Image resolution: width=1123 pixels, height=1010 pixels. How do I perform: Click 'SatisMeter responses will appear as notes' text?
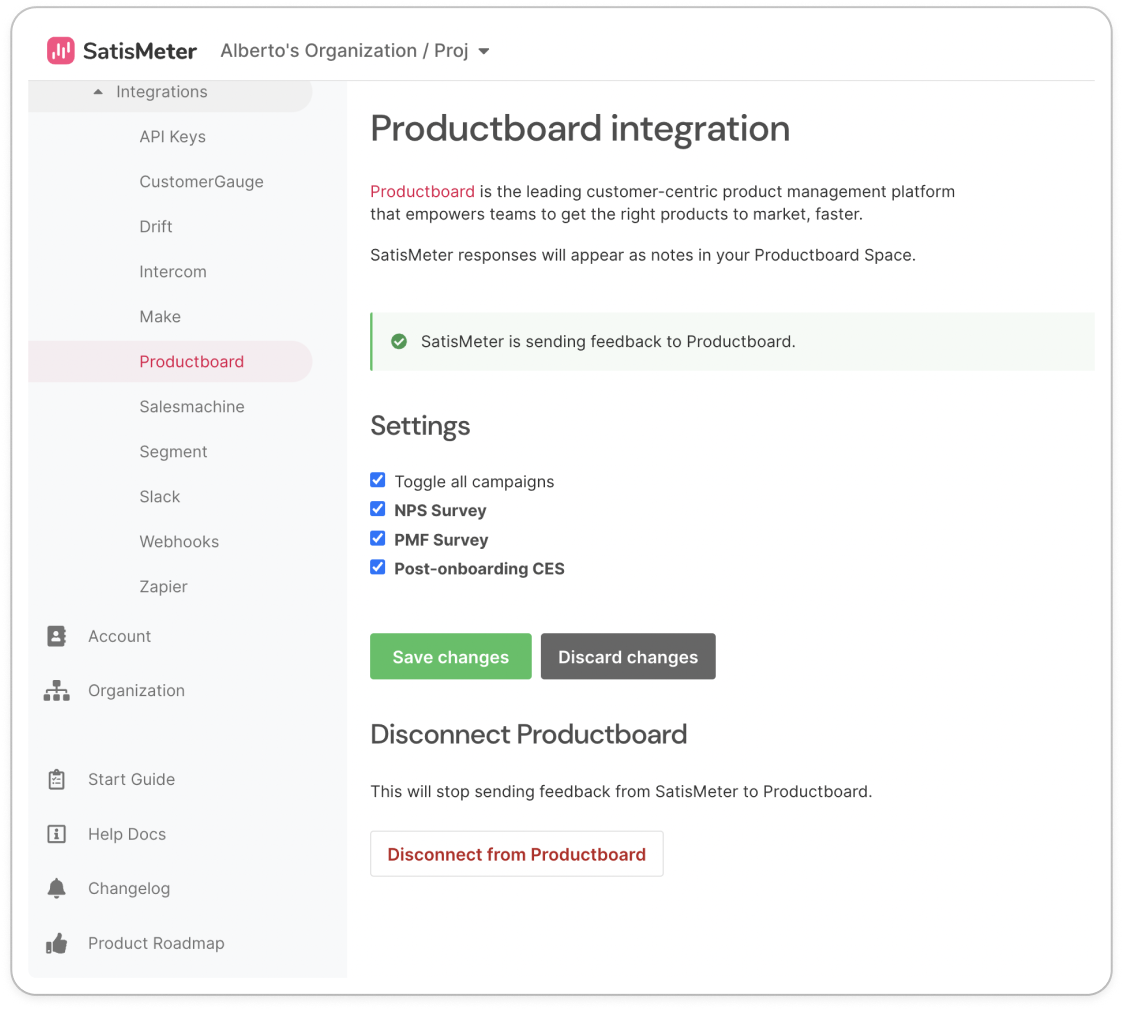[642, 255]
